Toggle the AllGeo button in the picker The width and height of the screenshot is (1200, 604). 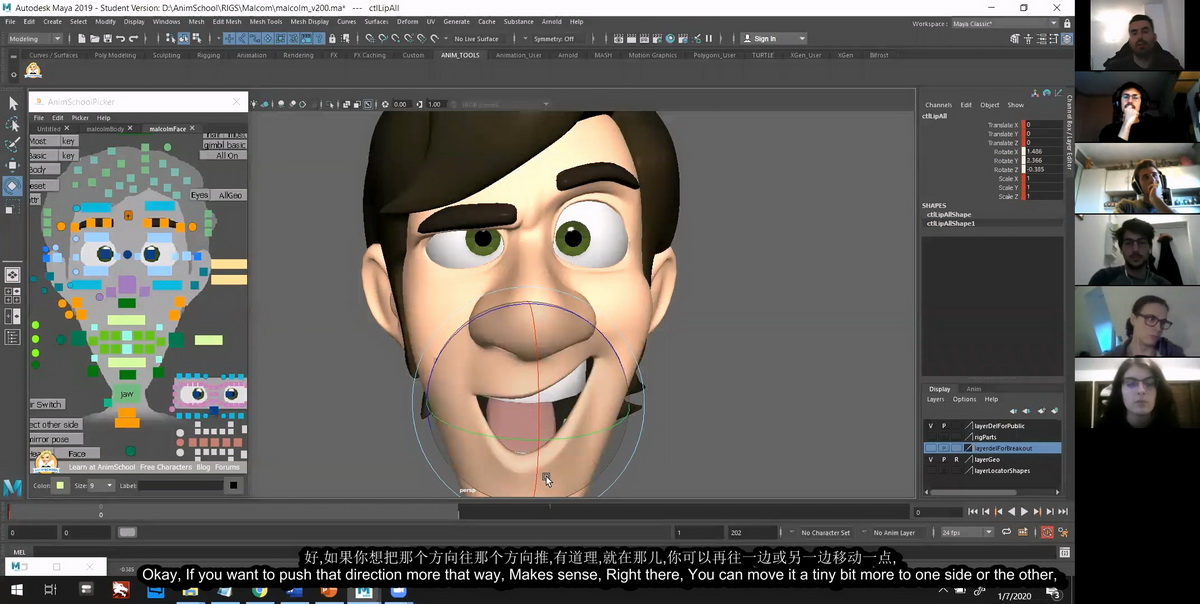230,195
